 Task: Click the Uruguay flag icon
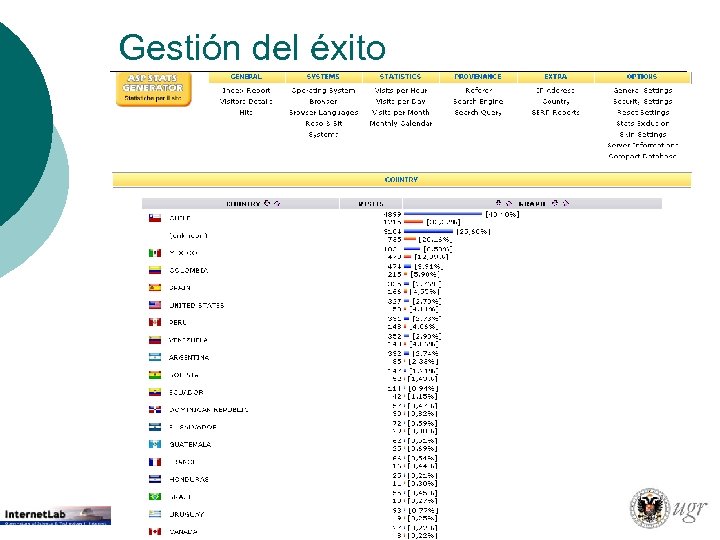[x=155, y=514]
